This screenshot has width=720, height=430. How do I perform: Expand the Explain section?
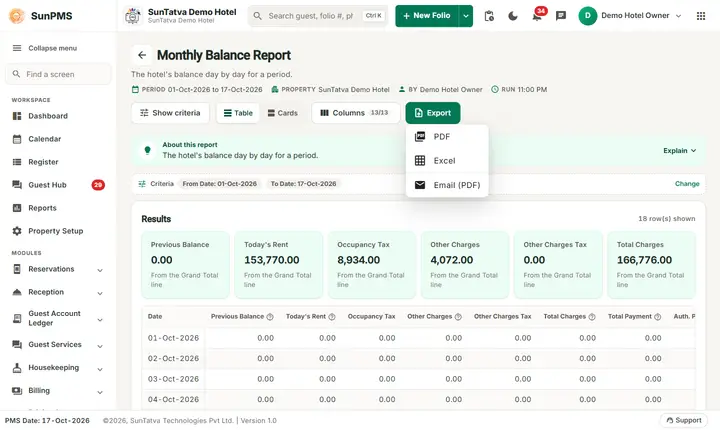[680, 151]
